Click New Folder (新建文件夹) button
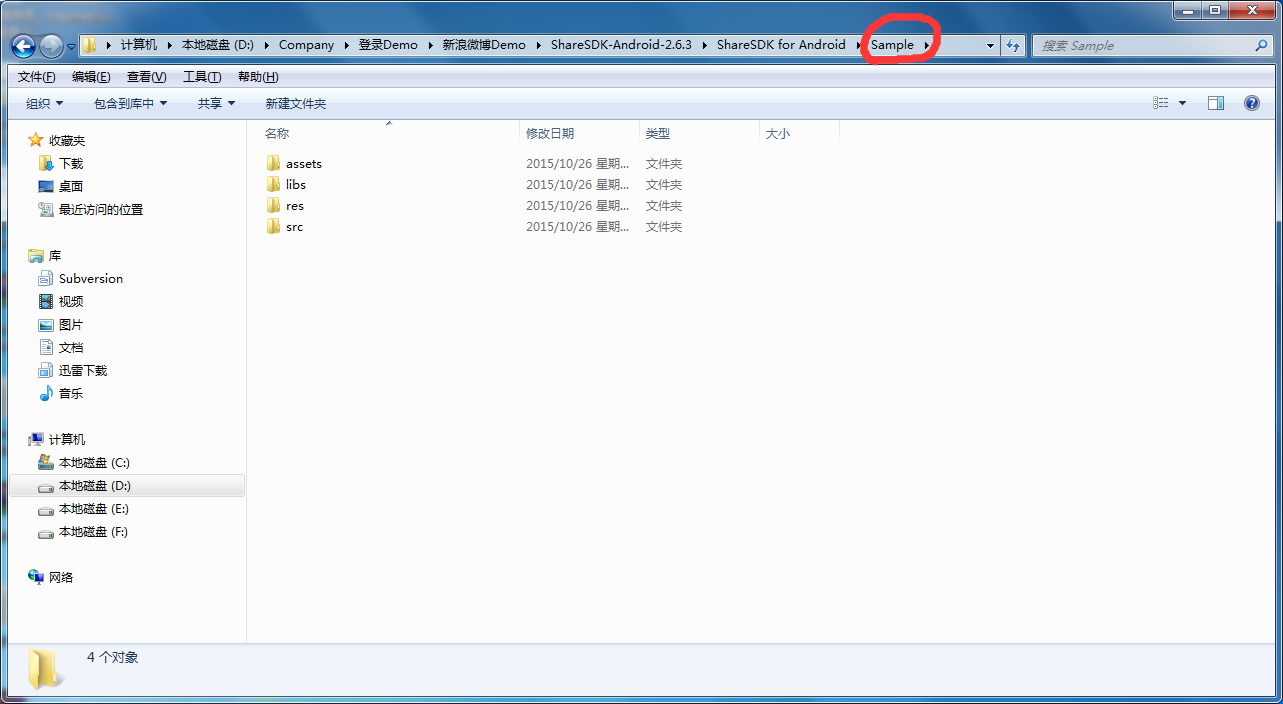 click(x=296, y=103)
